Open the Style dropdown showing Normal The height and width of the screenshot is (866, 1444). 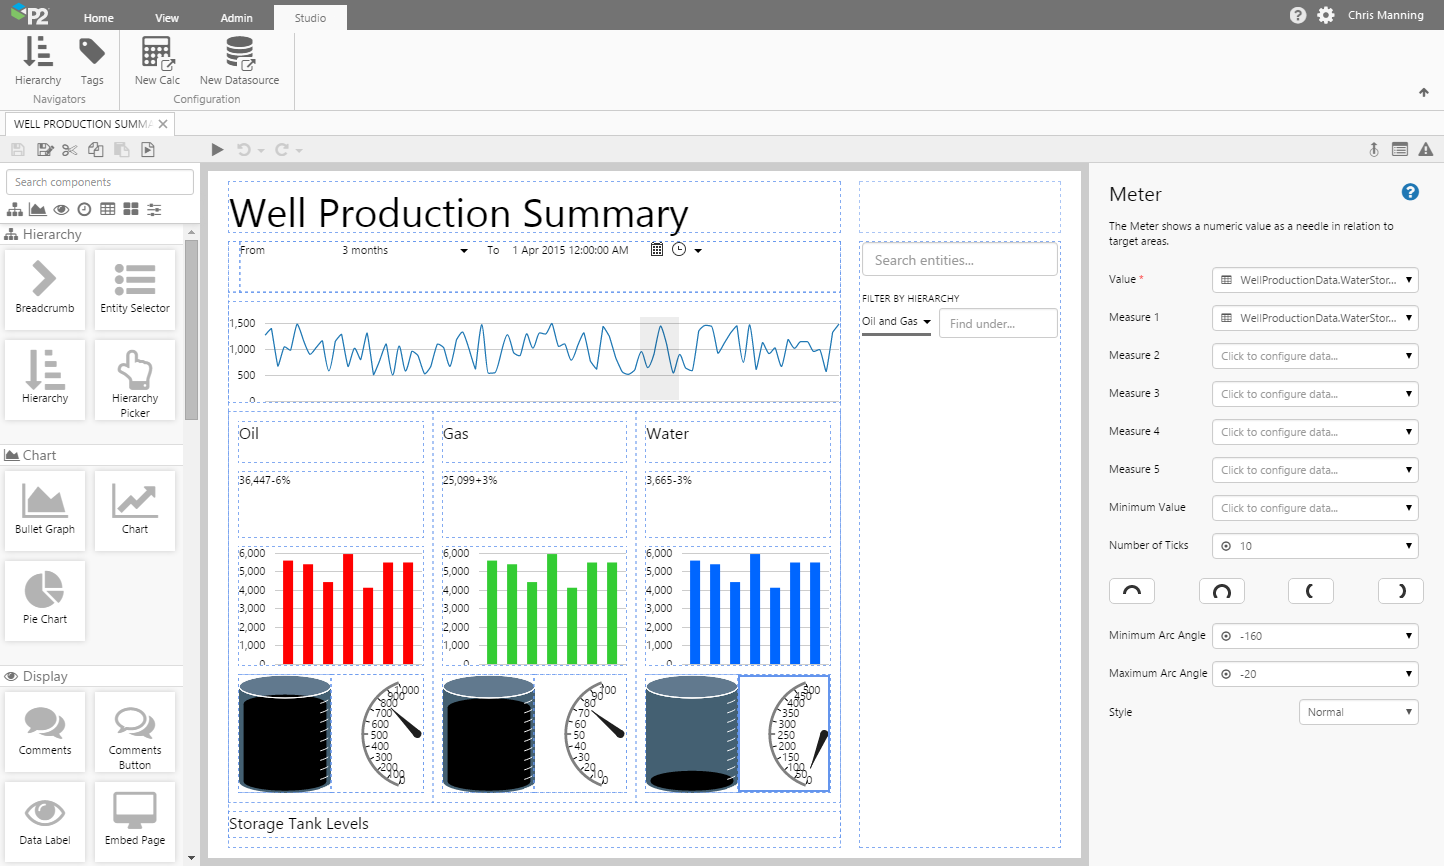pyautogui.click(x=1358, y=712)
